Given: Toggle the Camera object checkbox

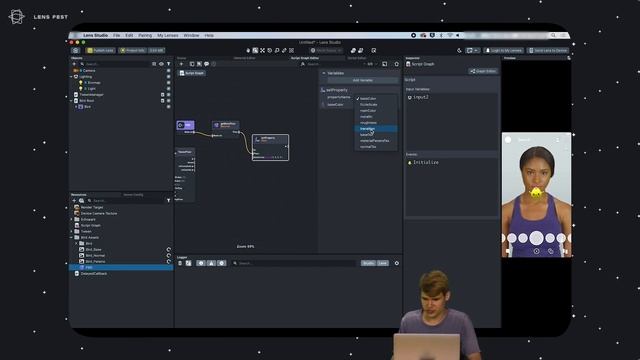Looking at the screenshot, I should pyautogui.click(x=169, y=71).
